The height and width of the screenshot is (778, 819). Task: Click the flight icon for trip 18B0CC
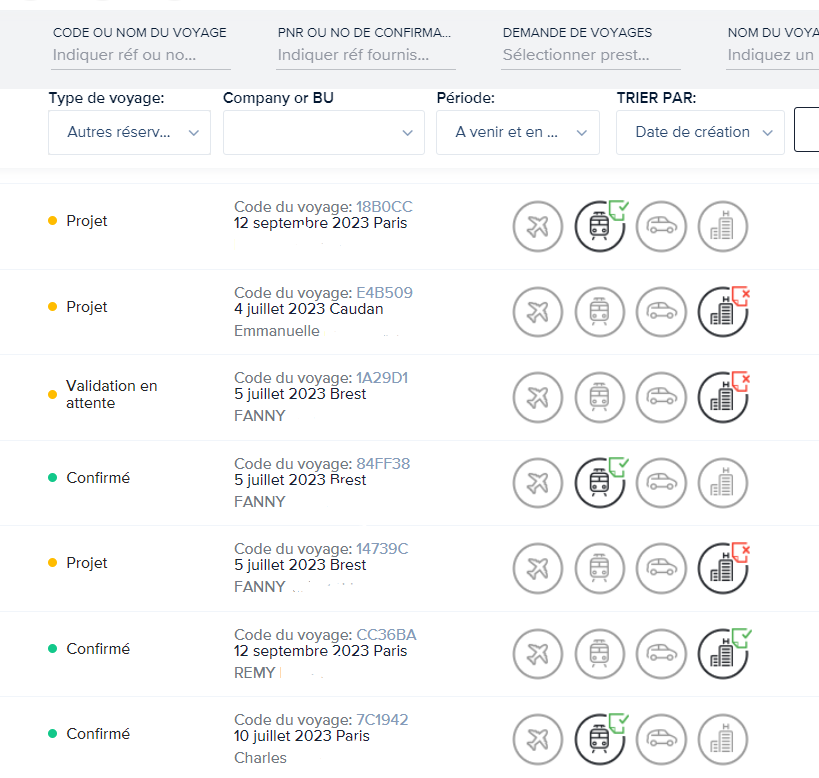(538, 226)
